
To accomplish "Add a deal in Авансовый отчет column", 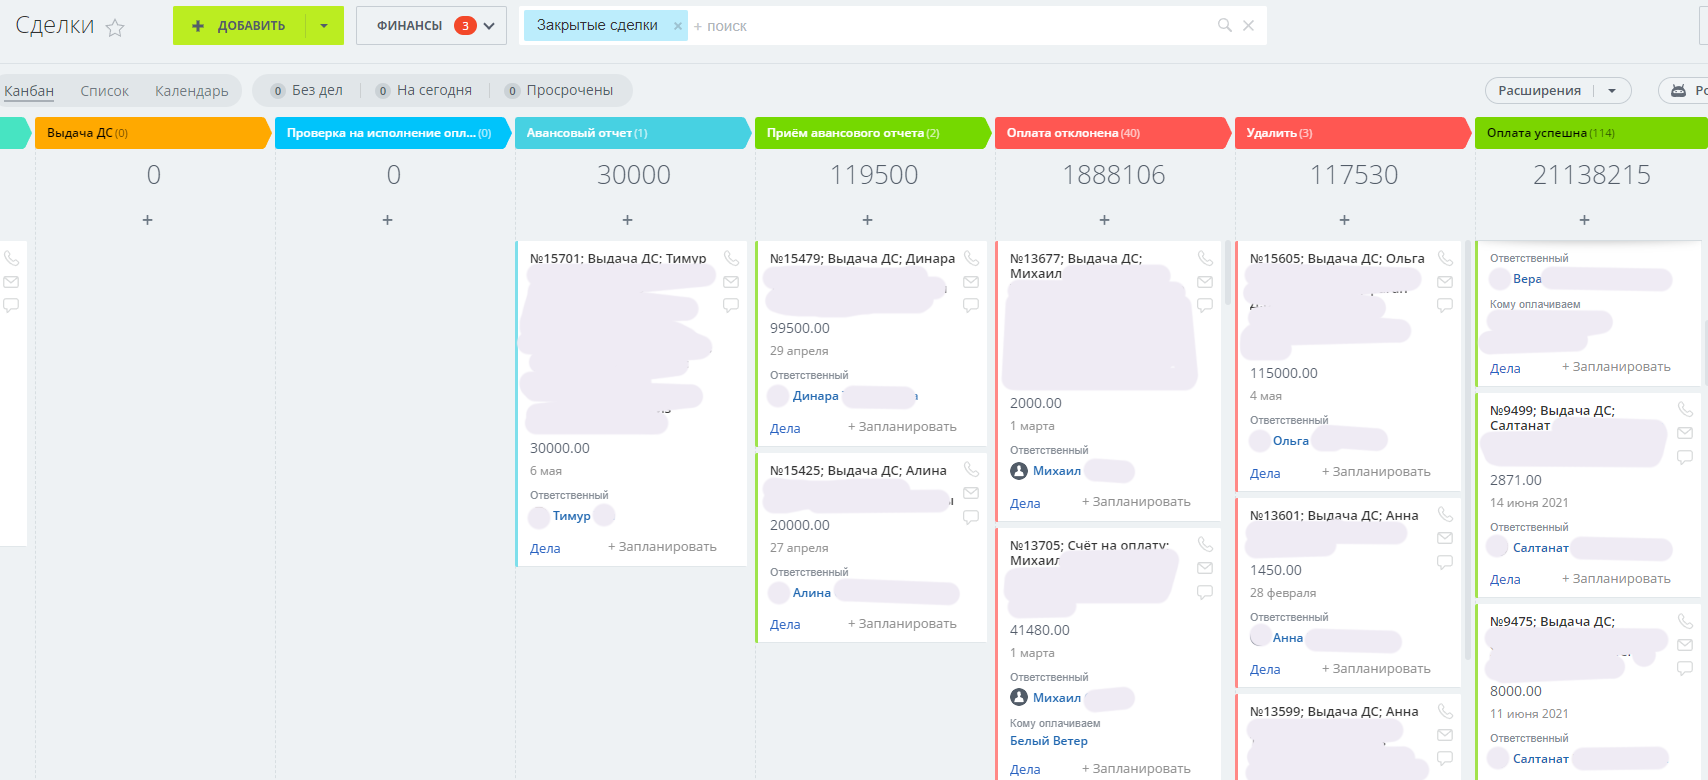I will pyautogui.click(x=627, y=220).
